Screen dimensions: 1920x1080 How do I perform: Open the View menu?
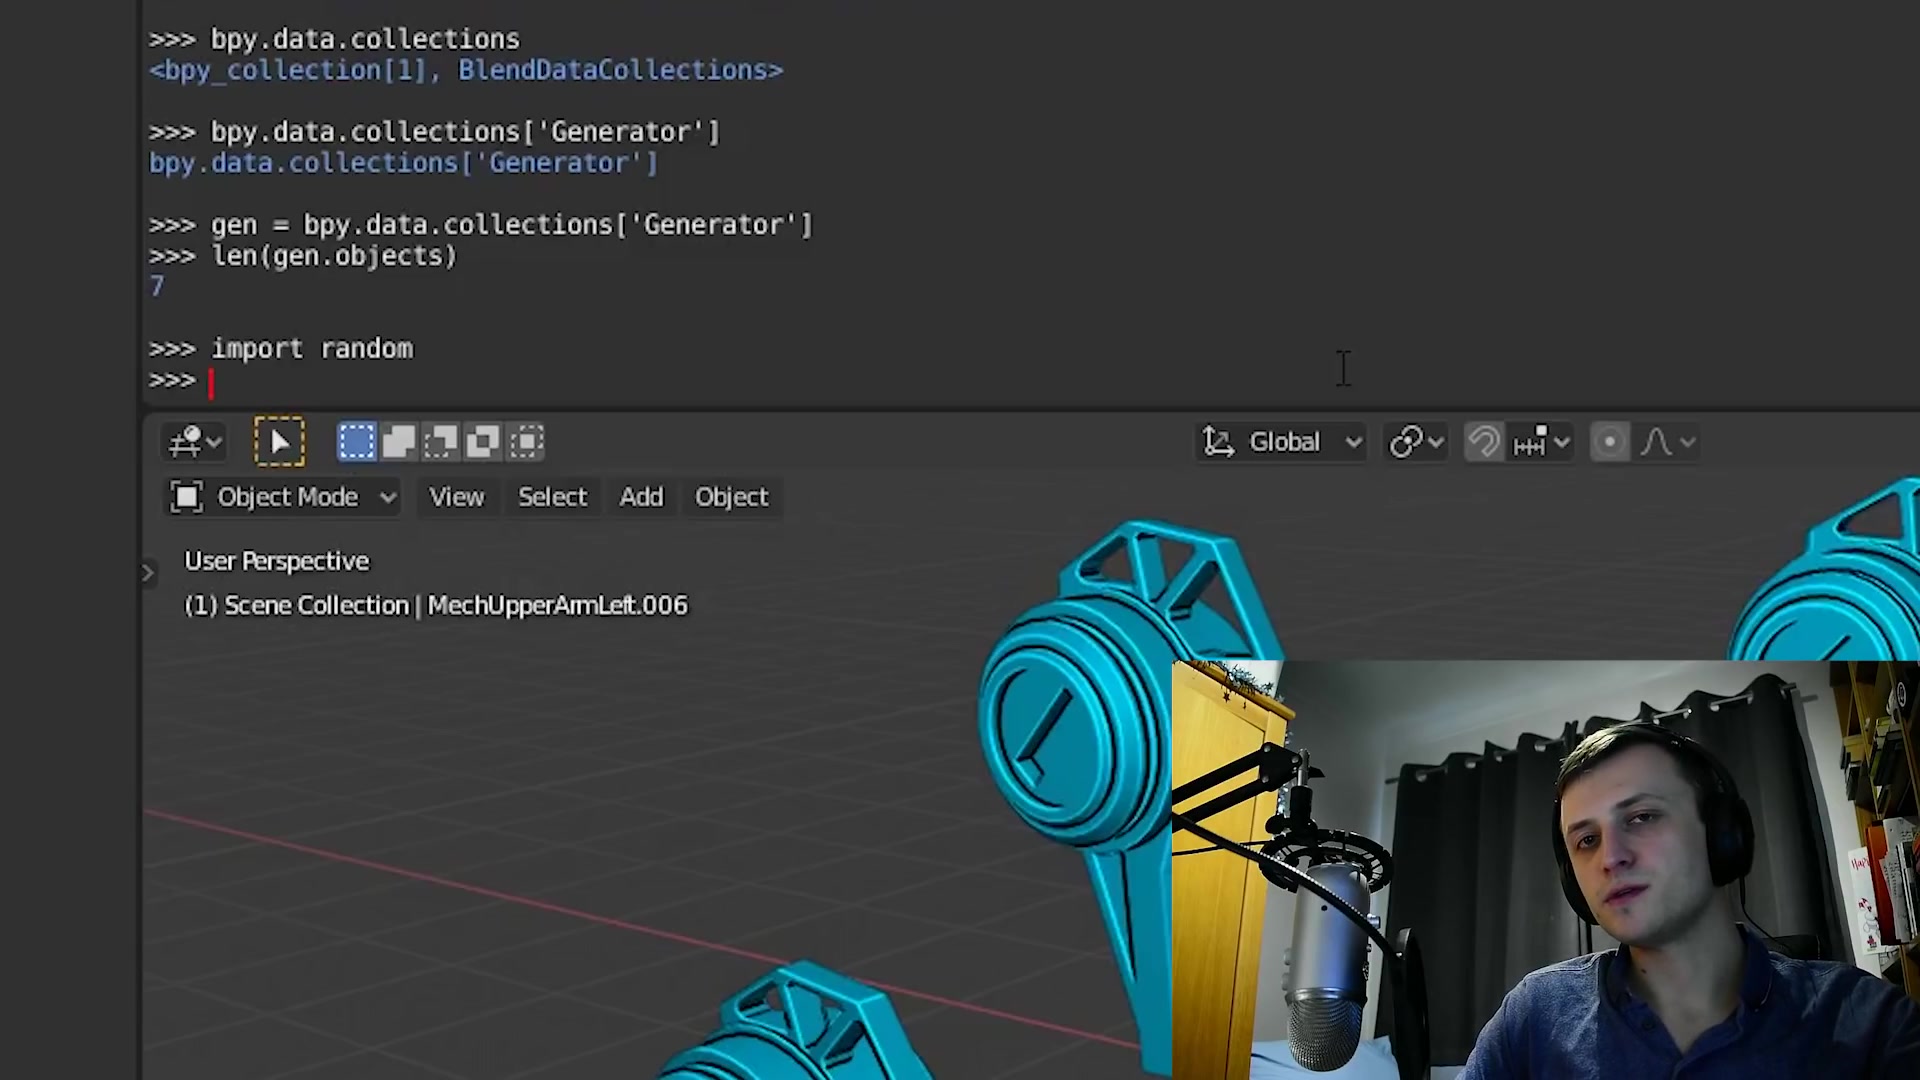(x=456, y=497)
